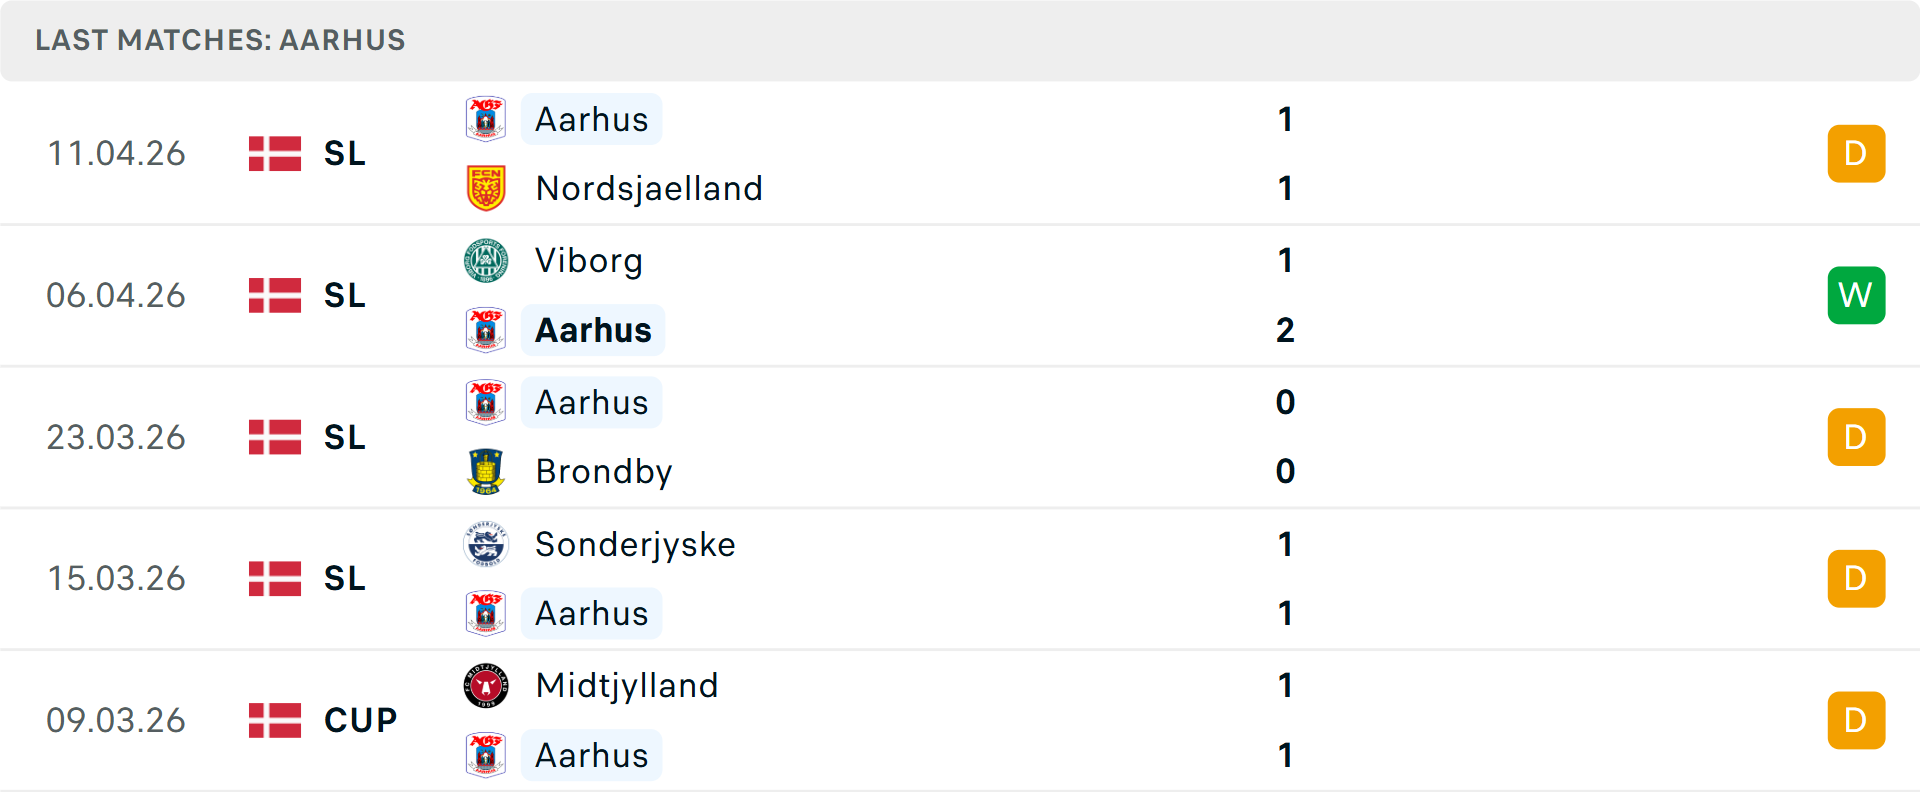This screenshot has height=792, width=1920.
Task: Select the Nordsjaelland club logo
Action: click(x=486, y=188)
